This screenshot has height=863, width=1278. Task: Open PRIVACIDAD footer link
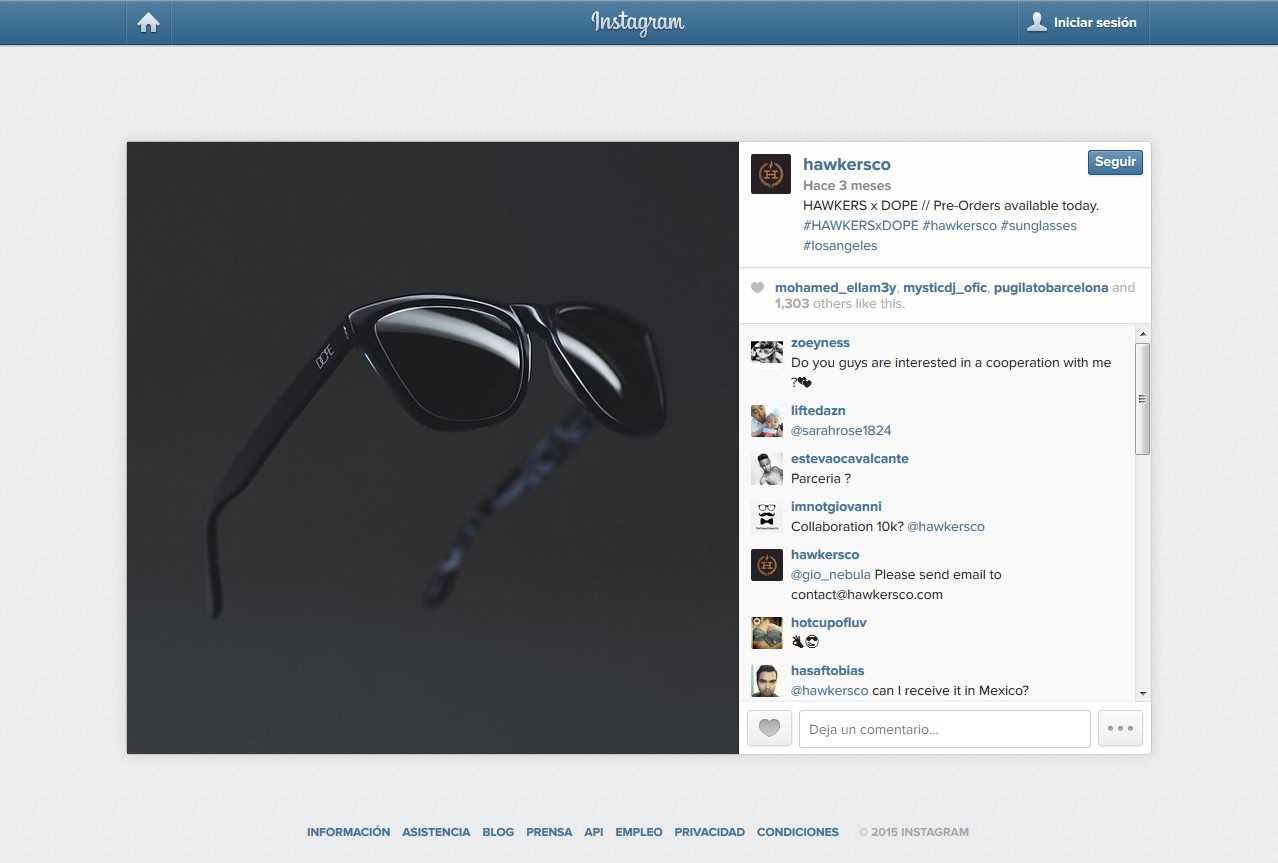[710, 832]
